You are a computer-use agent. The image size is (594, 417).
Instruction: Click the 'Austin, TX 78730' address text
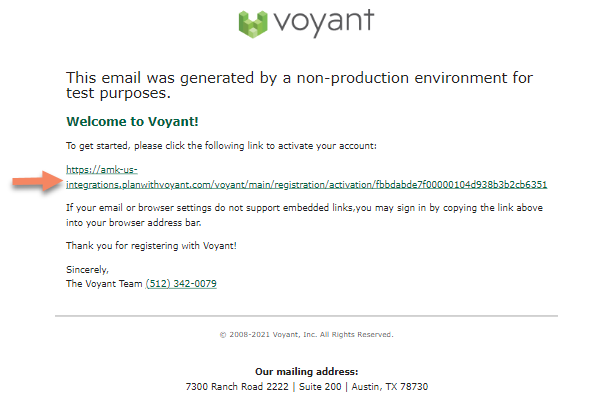coord(390,387)
